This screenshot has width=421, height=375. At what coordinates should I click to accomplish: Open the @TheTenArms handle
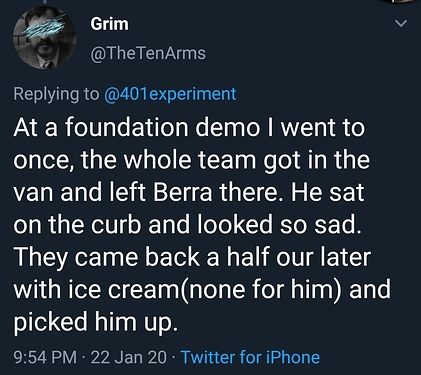[148, 53]
